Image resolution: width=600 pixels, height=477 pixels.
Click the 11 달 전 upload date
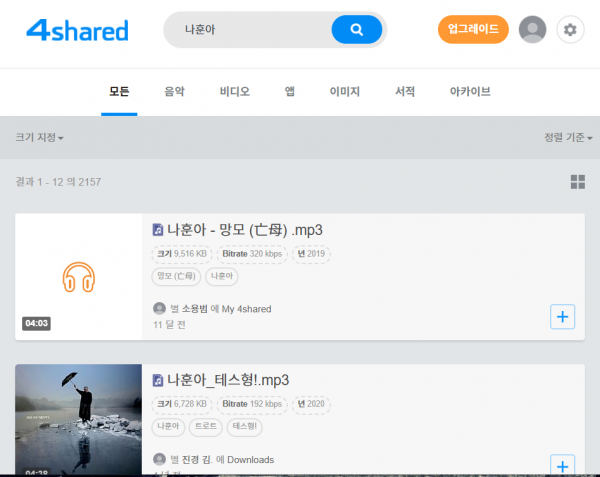tap(170, 325)
